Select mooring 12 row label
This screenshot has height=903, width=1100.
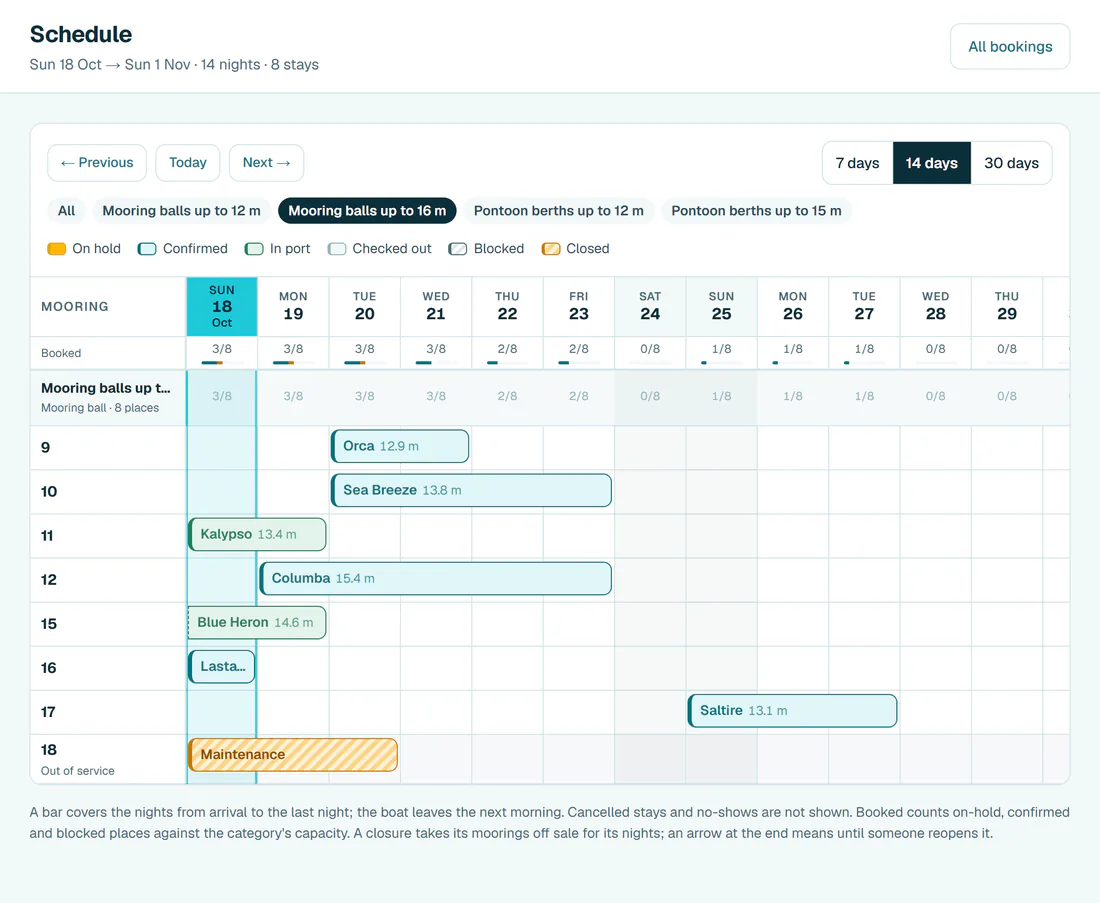[108, 580]
